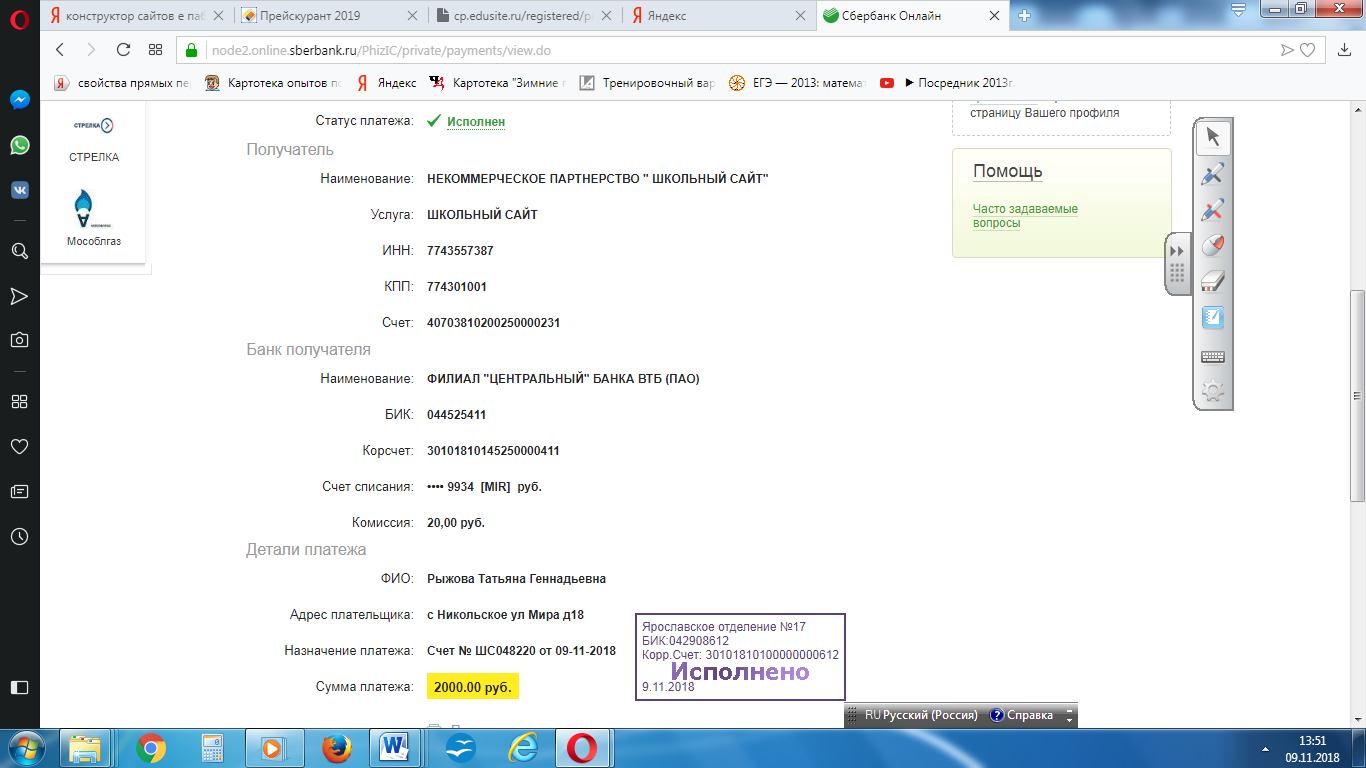Open the sidebar search magnifier

[x=19, y=250]
